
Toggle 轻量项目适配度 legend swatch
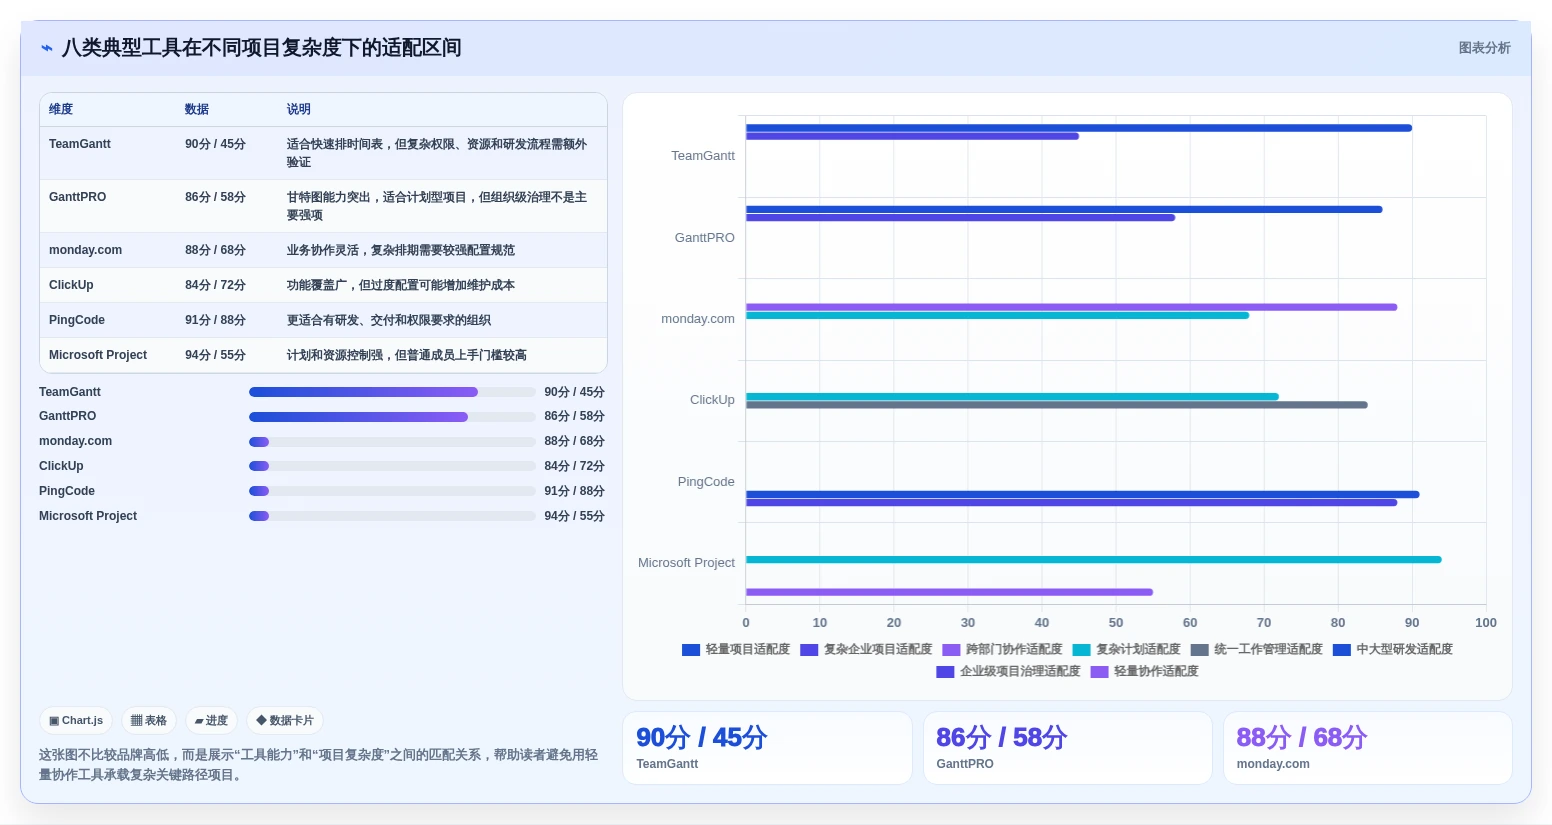tap(691, 650)
